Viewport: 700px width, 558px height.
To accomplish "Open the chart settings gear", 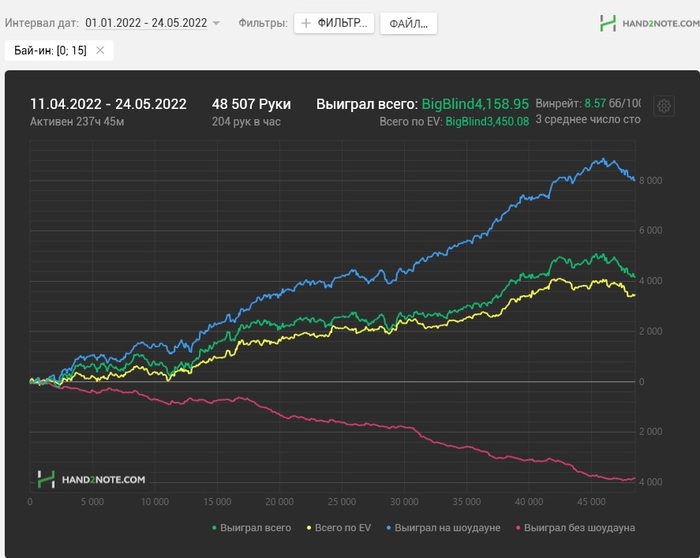I will (x=664, y=106).
